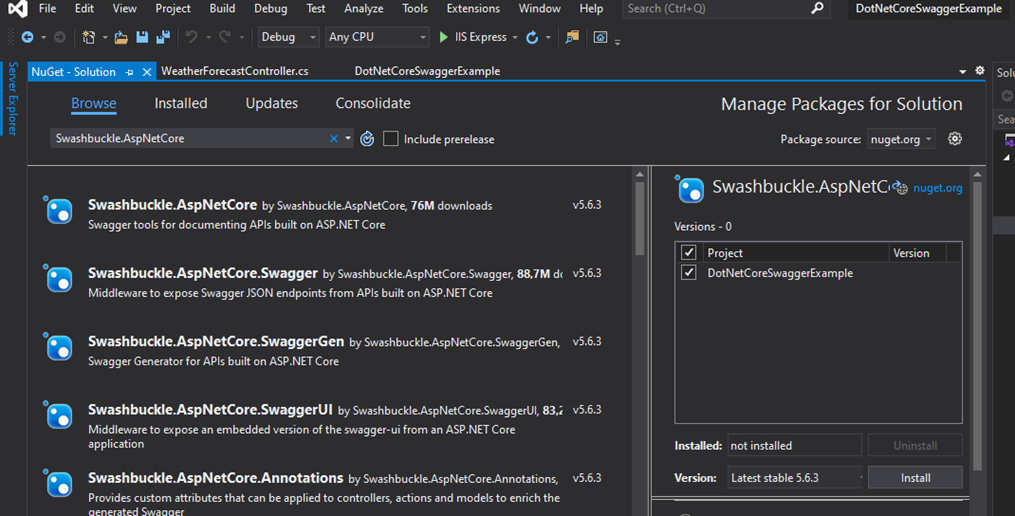The width and height of the screenshot is (1015, 516).
Task: Expand the search history dropdown arrow
Action: pyautogui.click(x=348, y=139)
